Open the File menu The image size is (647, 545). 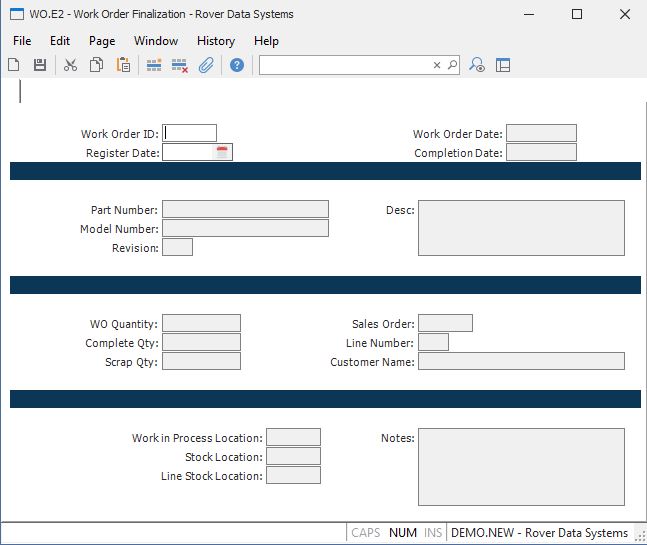[22, 41]
